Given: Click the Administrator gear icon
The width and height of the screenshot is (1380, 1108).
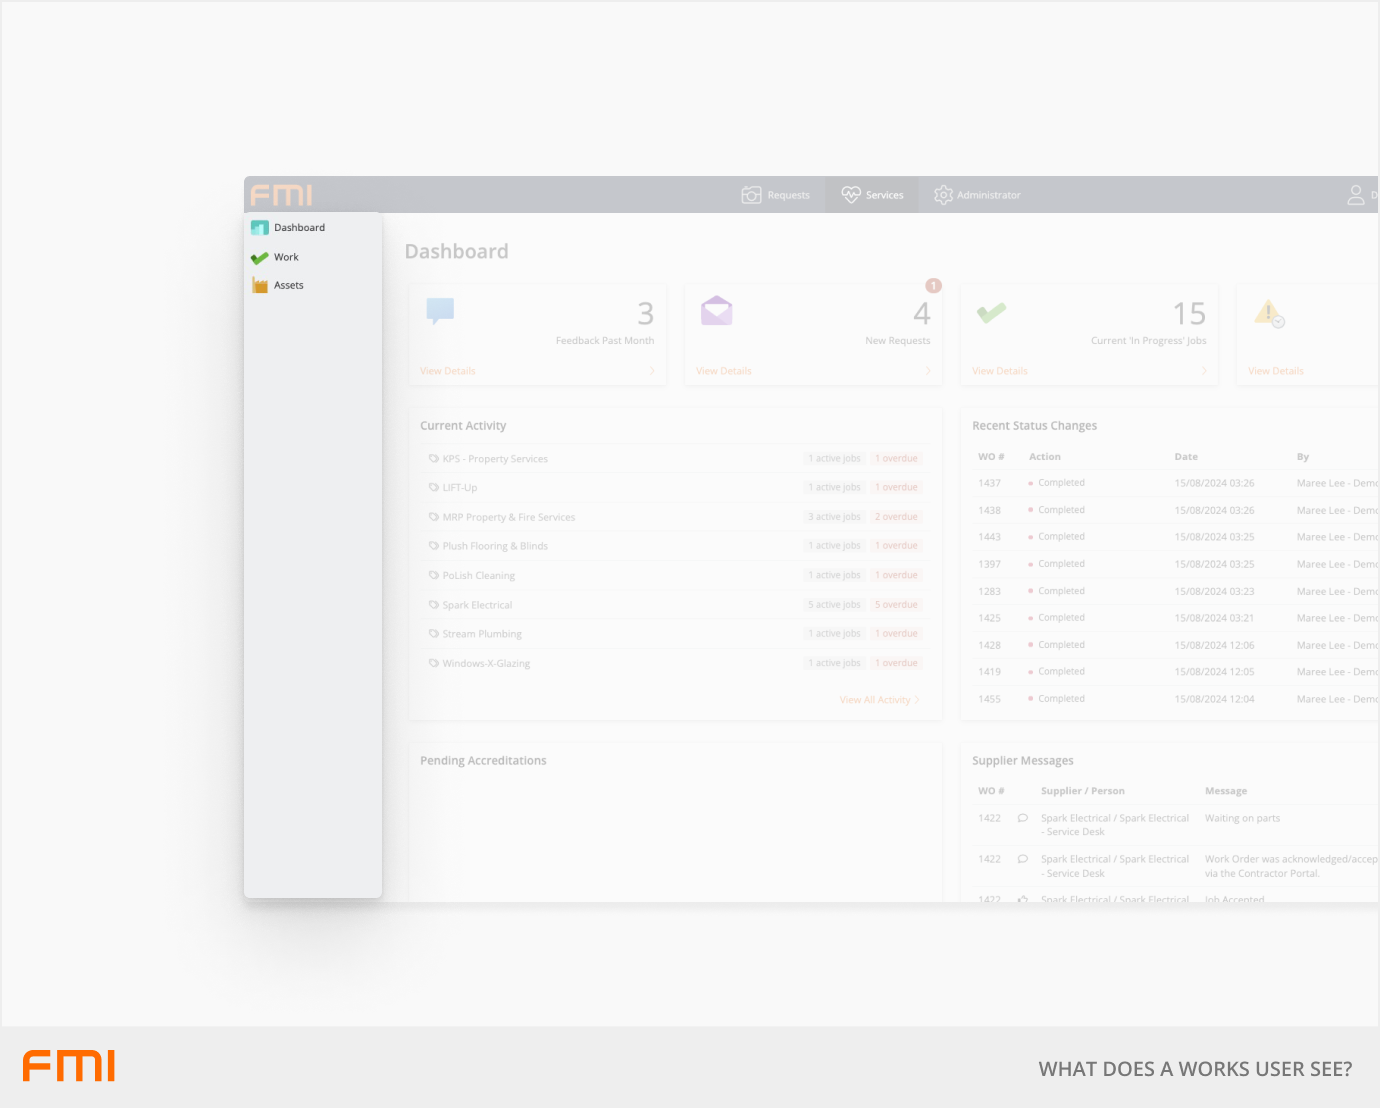Looking at the screenshot, I should coord(943,195).
